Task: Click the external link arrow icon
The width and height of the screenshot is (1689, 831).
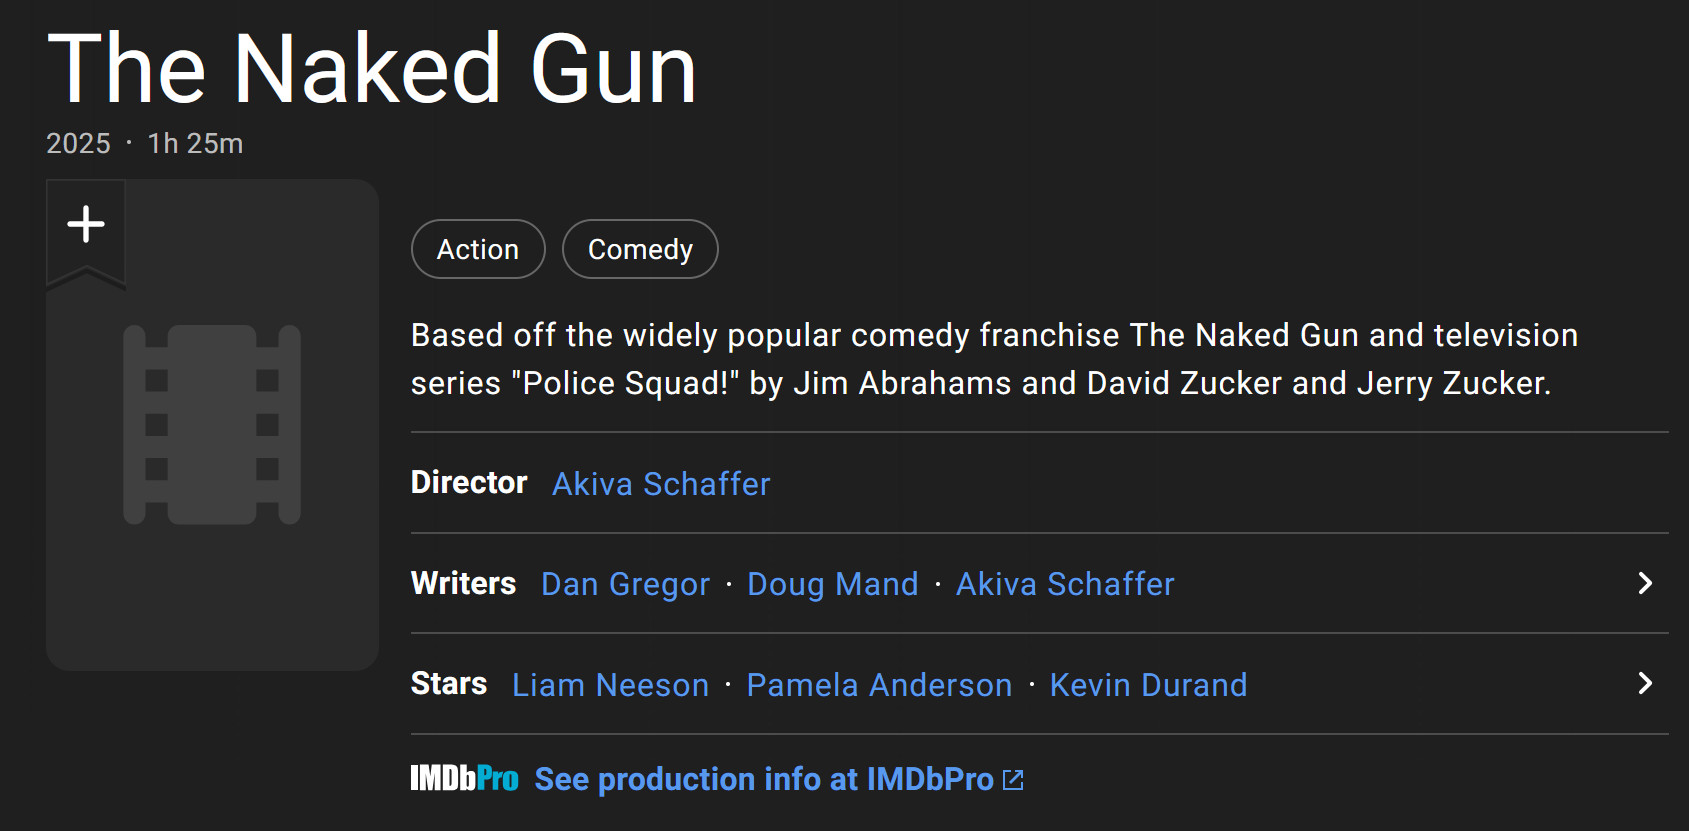Action: click(1013, 780)
